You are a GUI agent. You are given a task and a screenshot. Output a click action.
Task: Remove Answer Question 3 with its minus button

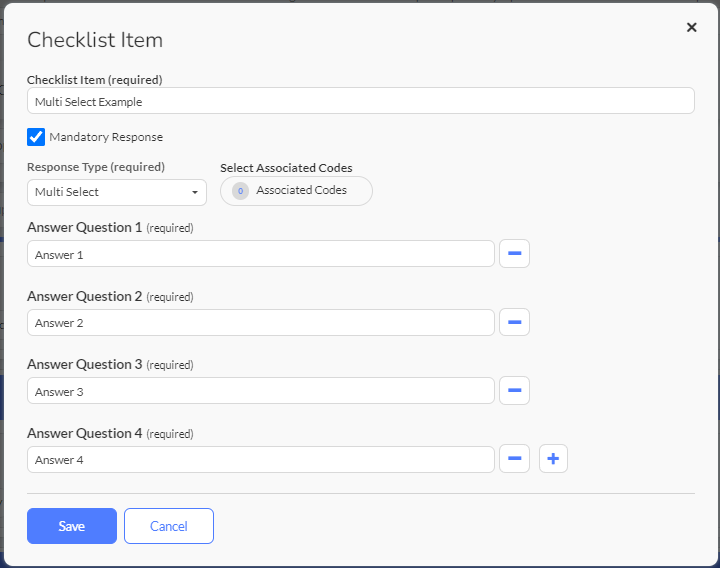(x=514, y=390)
